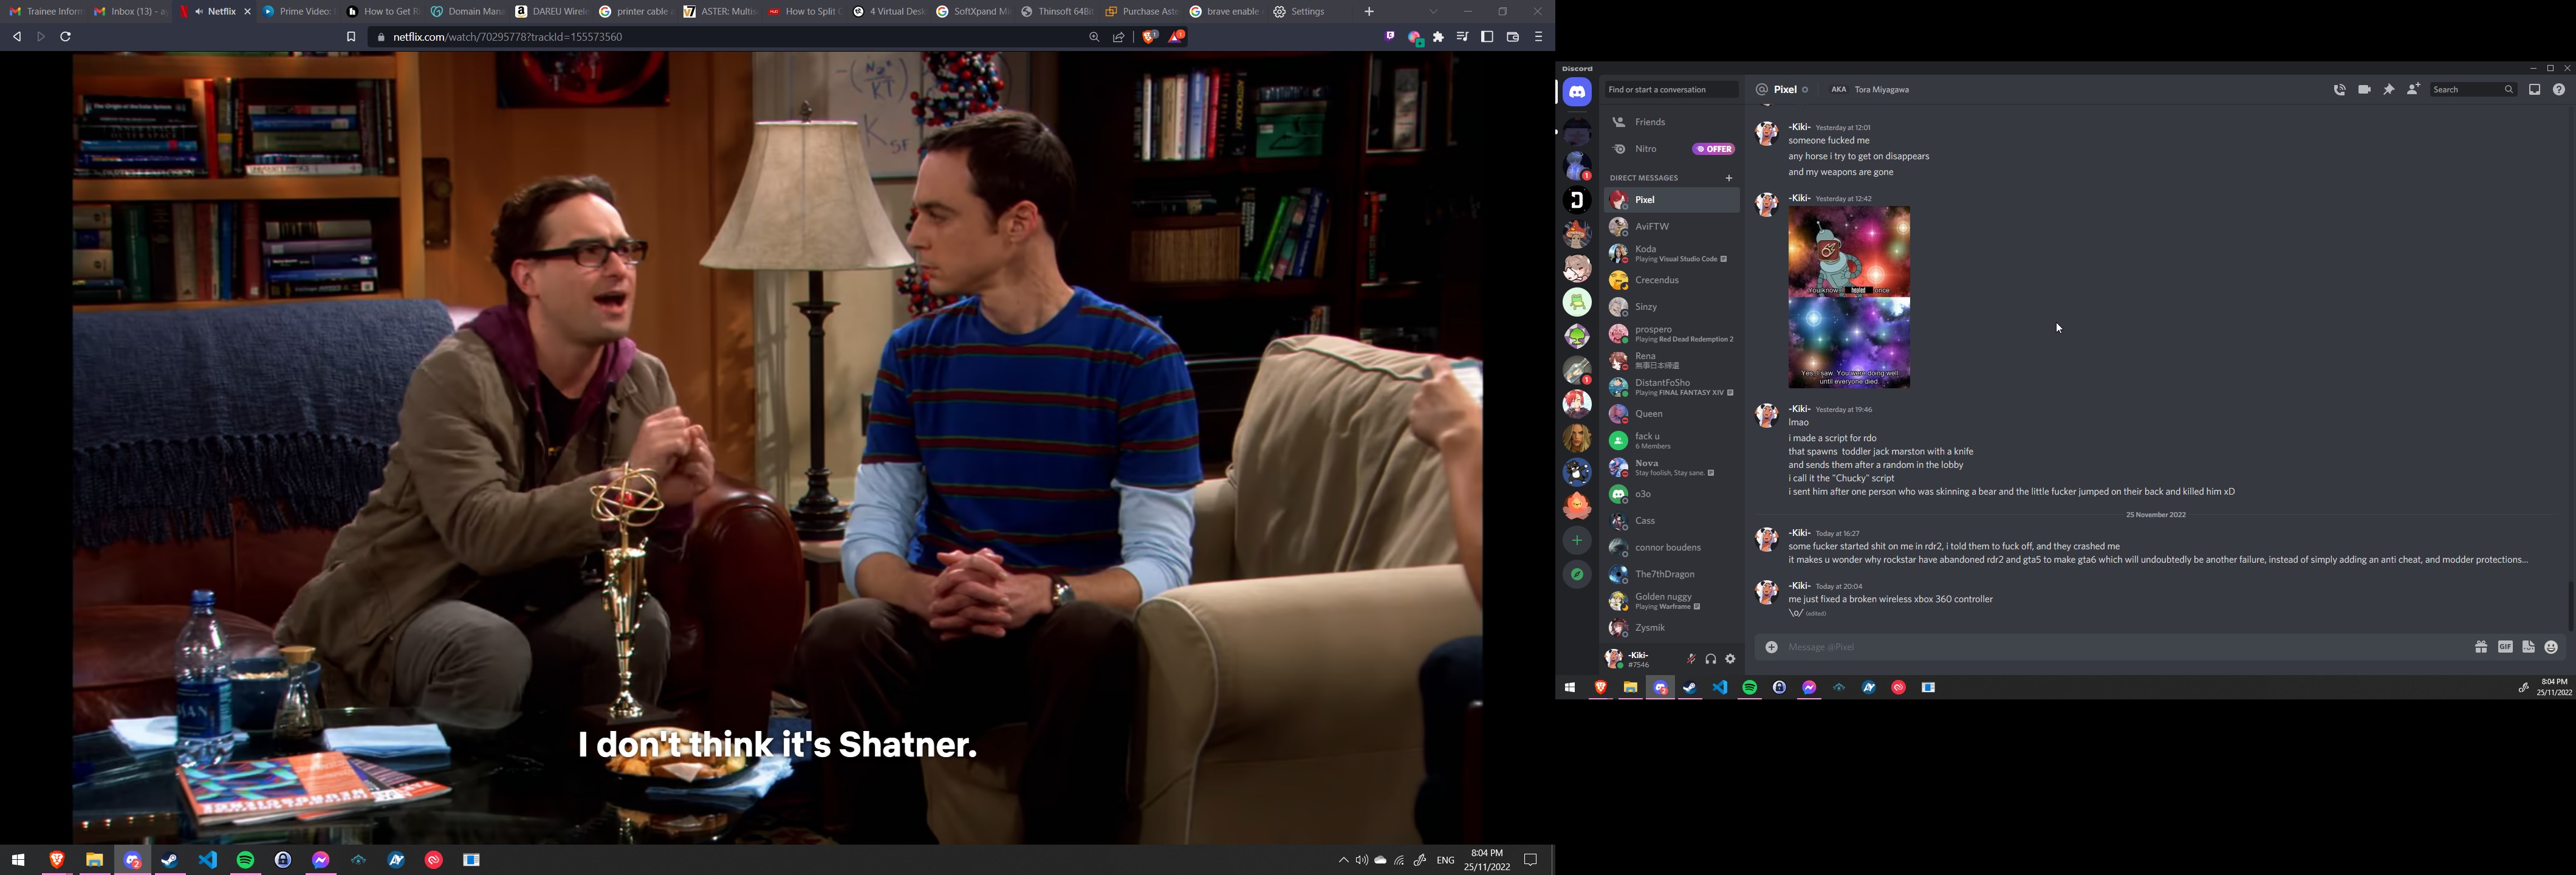Open the Friends section in Discord

[1672, 122]
